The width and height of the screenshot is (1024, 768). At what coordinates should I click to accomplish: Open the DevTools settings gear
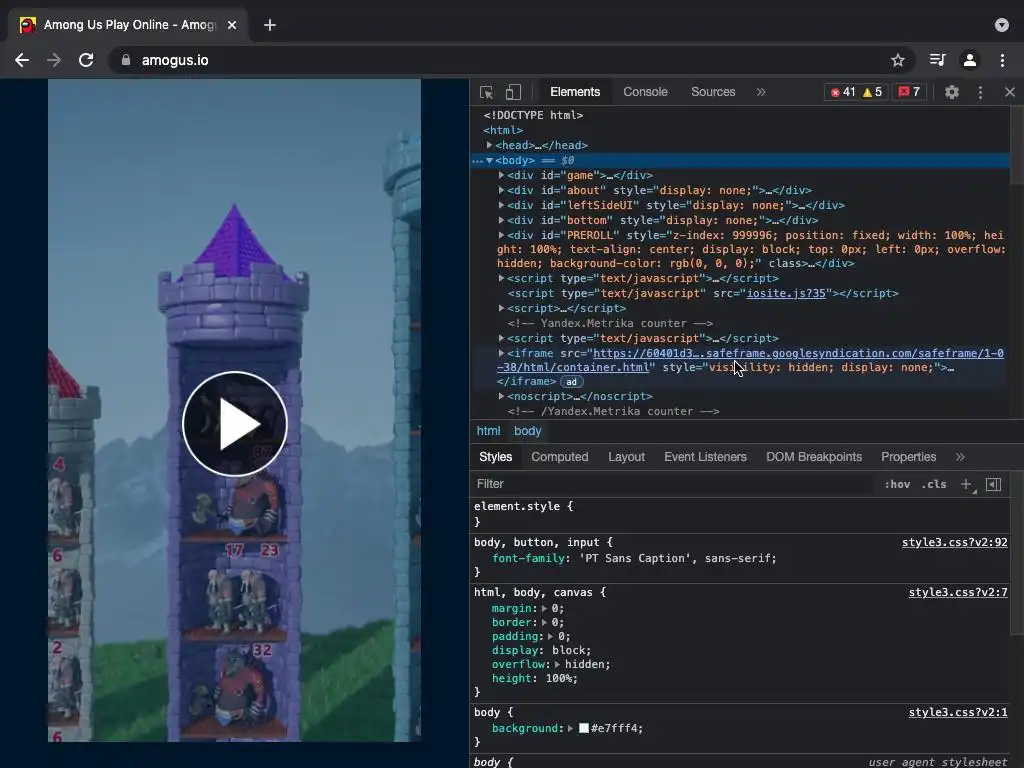[952, 92]
